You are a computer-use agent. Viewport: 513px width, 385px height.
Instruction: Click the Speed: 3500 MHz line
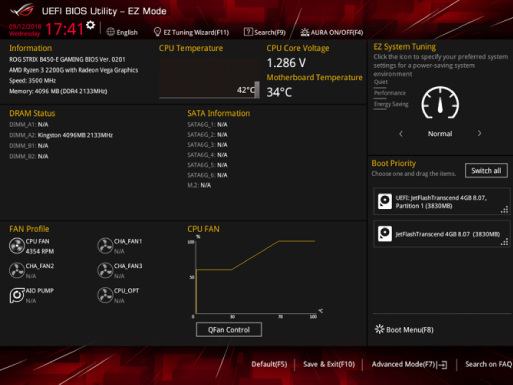tap(32, 81)
